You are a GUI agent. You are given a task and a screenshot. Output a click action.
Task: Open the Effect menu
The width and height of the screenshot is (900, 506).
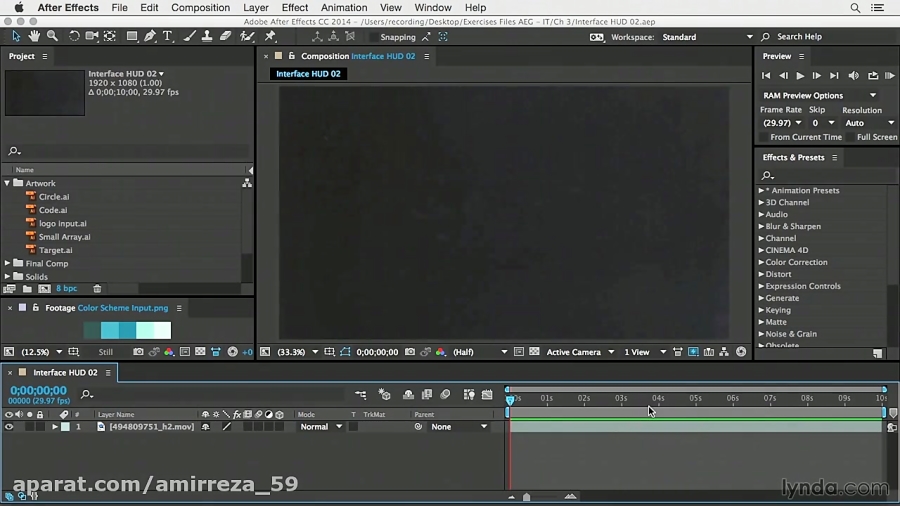(x=294, y=7)
